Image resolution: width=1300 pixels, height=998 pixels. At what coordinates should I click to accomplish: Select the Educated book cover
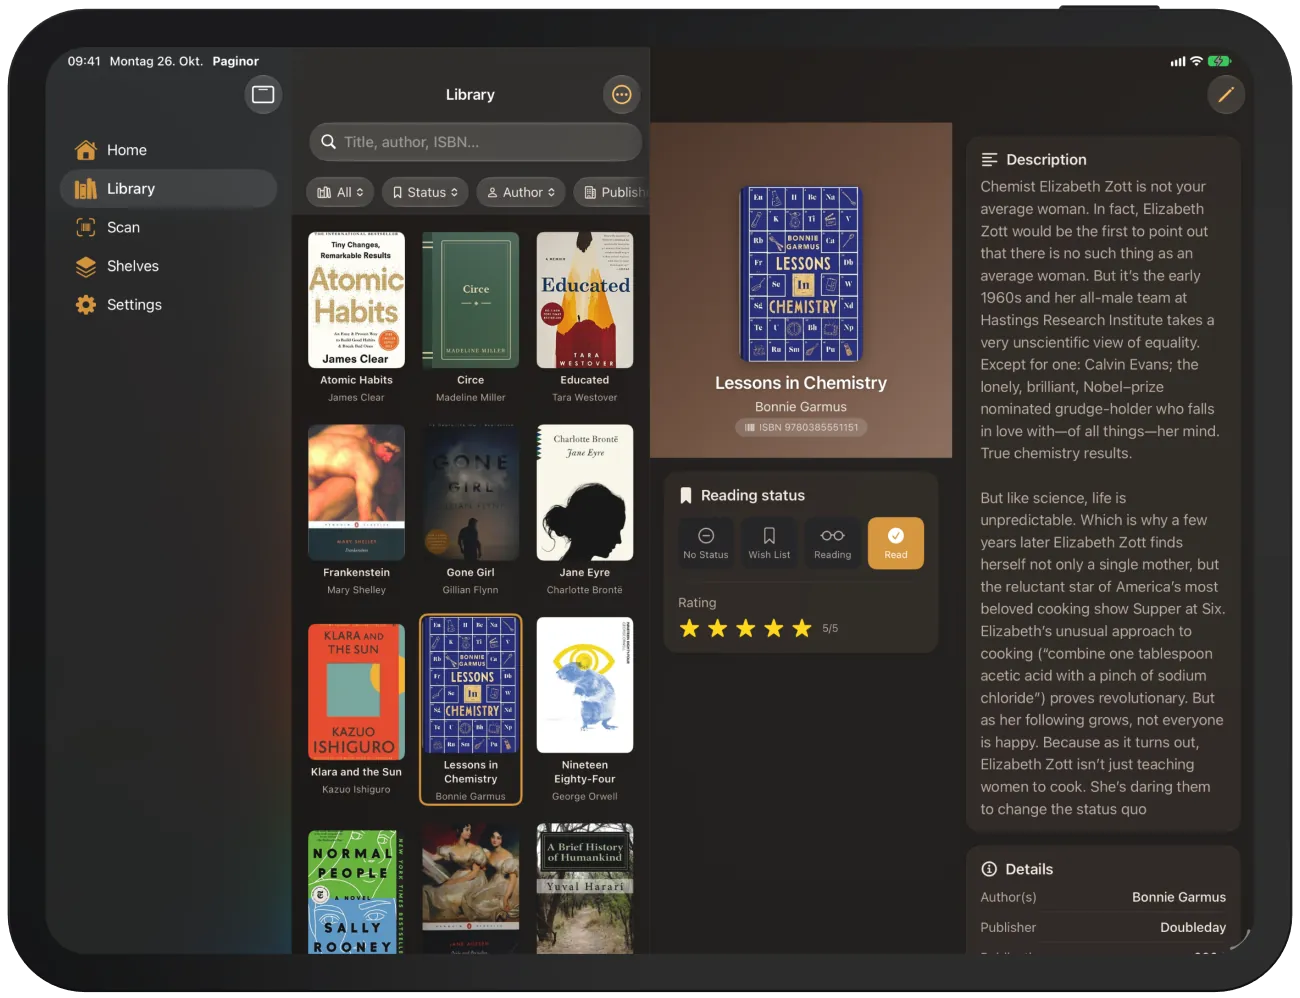pos(585,300)
